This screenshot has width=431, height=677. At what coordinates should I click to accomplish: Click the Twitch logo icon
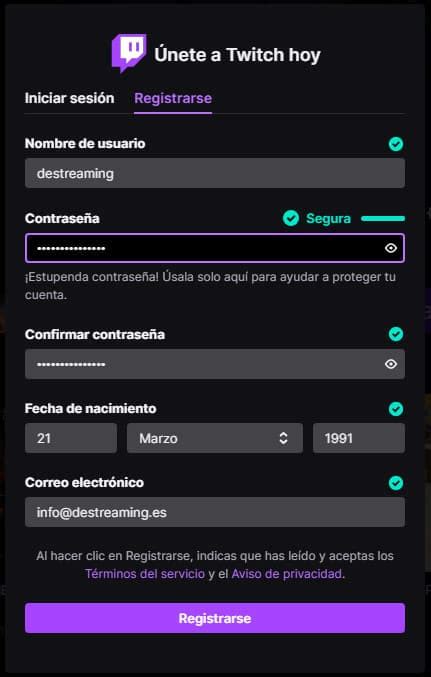tap(129, 53)
